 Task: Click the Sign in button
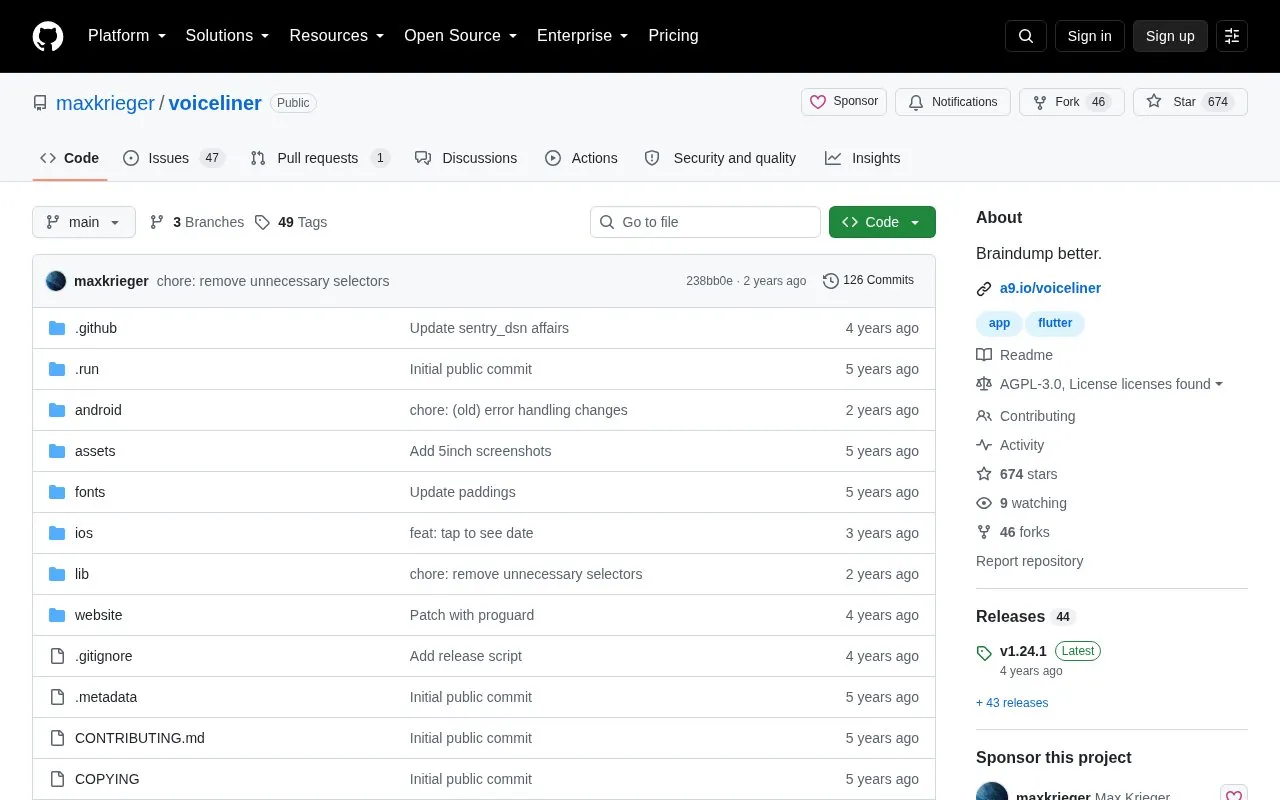coord(1090,36)
